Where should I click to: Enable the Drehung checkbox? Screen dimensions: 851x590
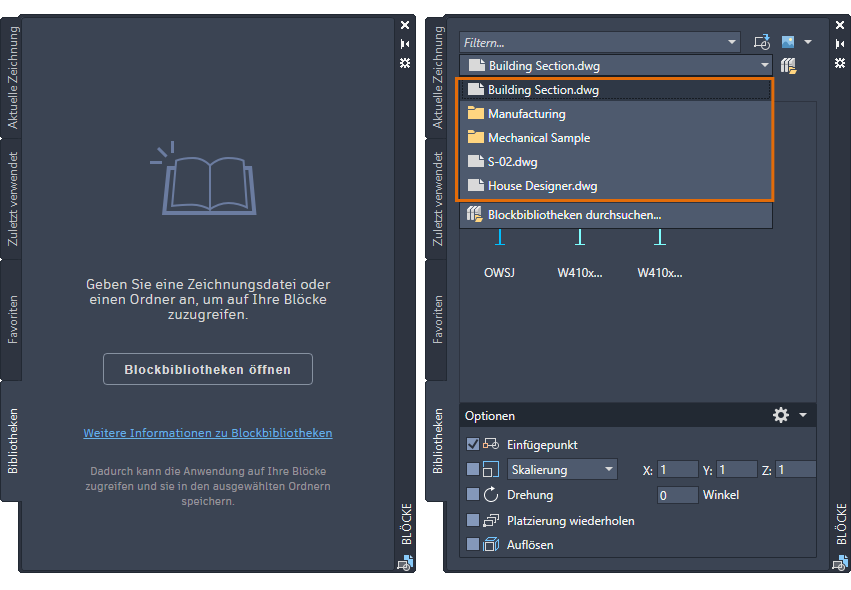[x=473, y=494]
